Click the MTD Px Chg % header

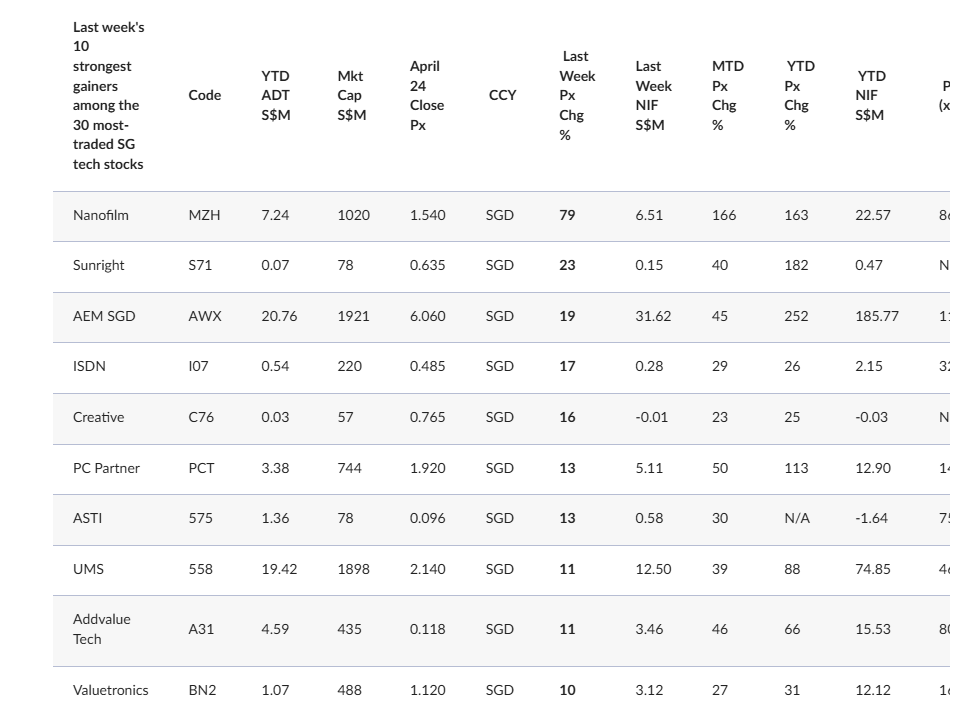pyautogui.click(x=727, y=95)
